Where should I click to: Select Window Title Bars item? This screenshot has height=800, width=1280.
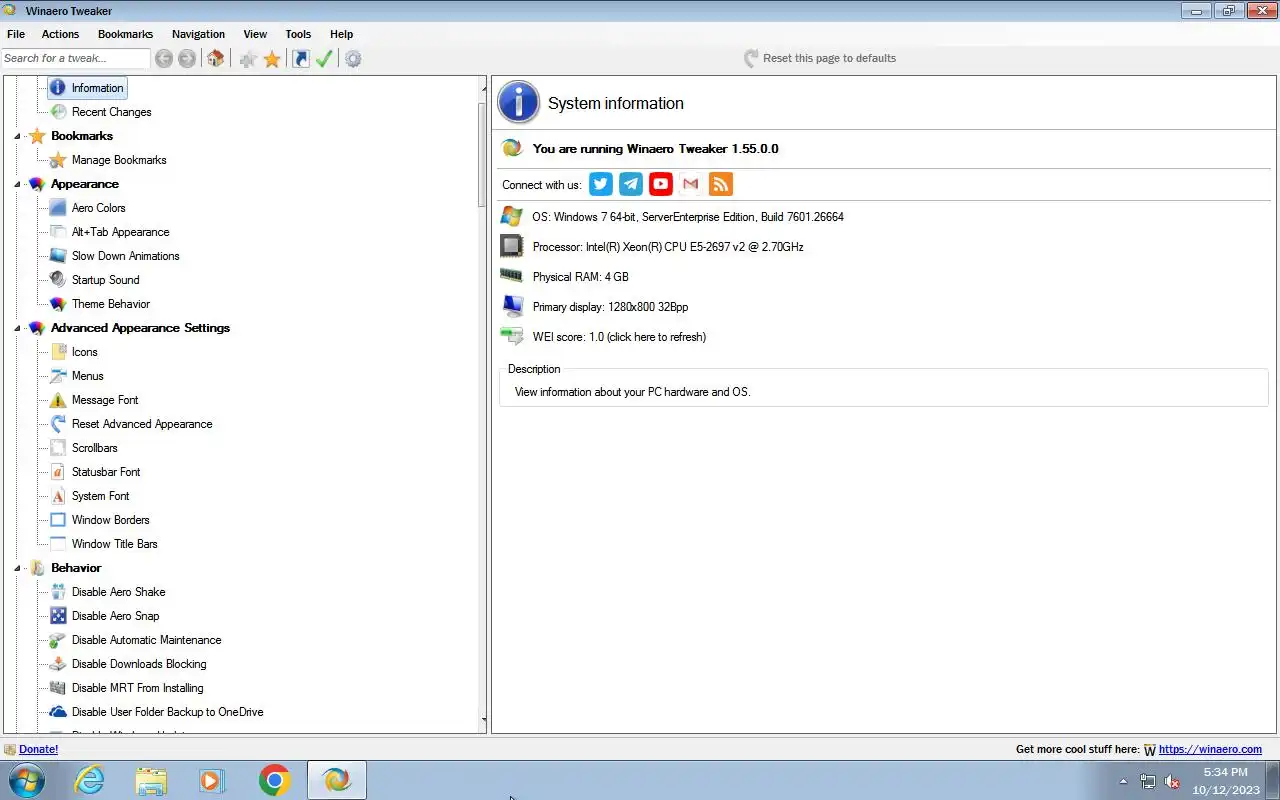point(114,544)
